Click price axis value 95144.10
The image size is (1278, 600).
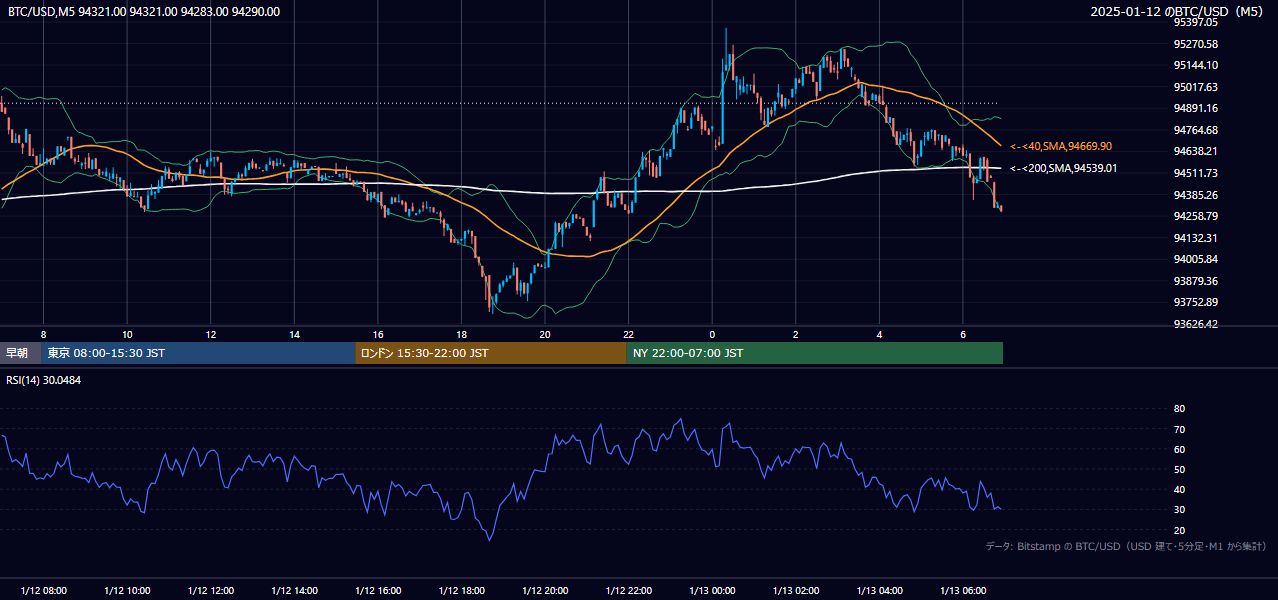click(x=1196, y=65)
